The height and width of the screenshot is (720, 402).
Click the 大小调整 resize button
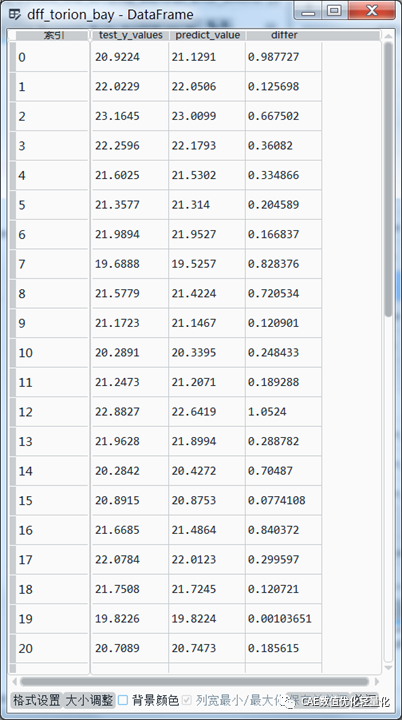pyautogui.click(x=89, y=700)
